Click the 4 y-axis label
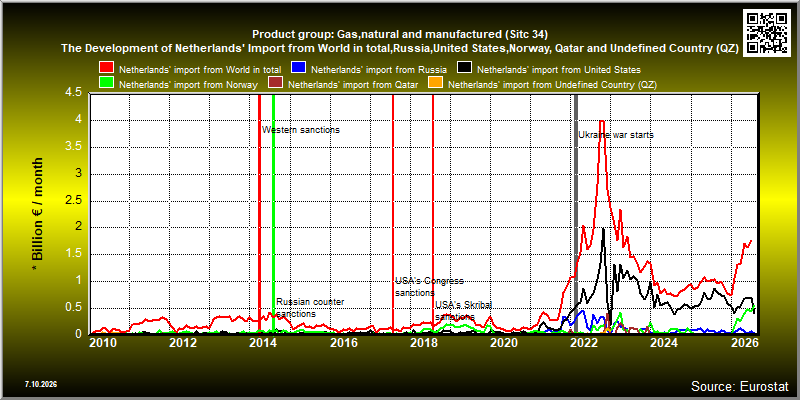Viewport: 800px width, 400px height. 79,120
